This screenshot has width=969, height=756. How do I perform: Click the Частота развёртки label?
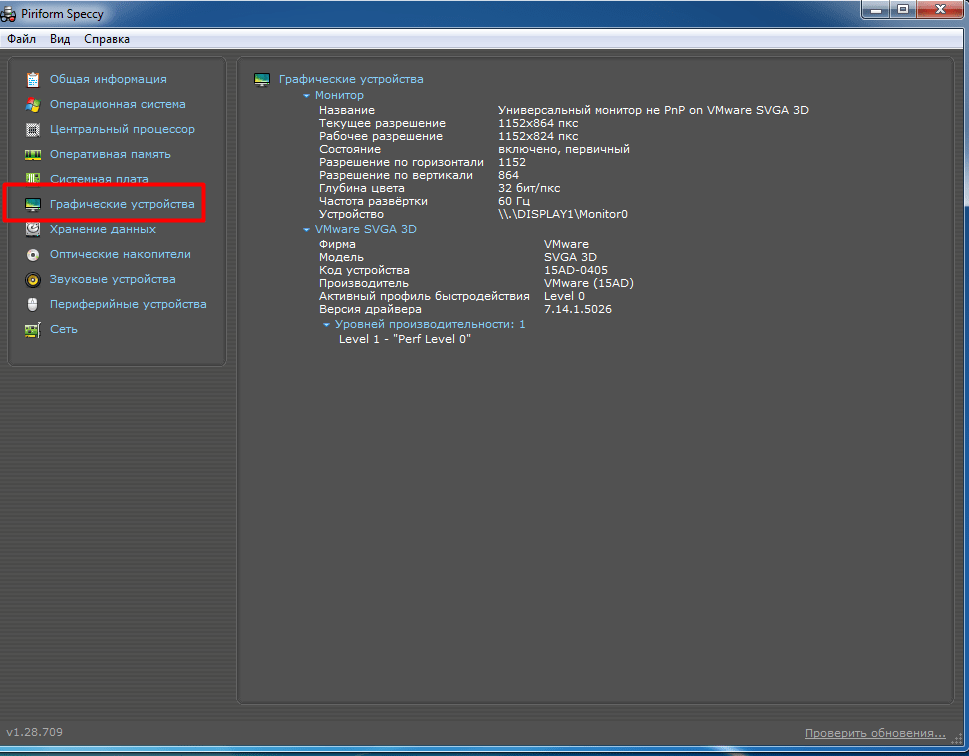click(x=373, y=201)
